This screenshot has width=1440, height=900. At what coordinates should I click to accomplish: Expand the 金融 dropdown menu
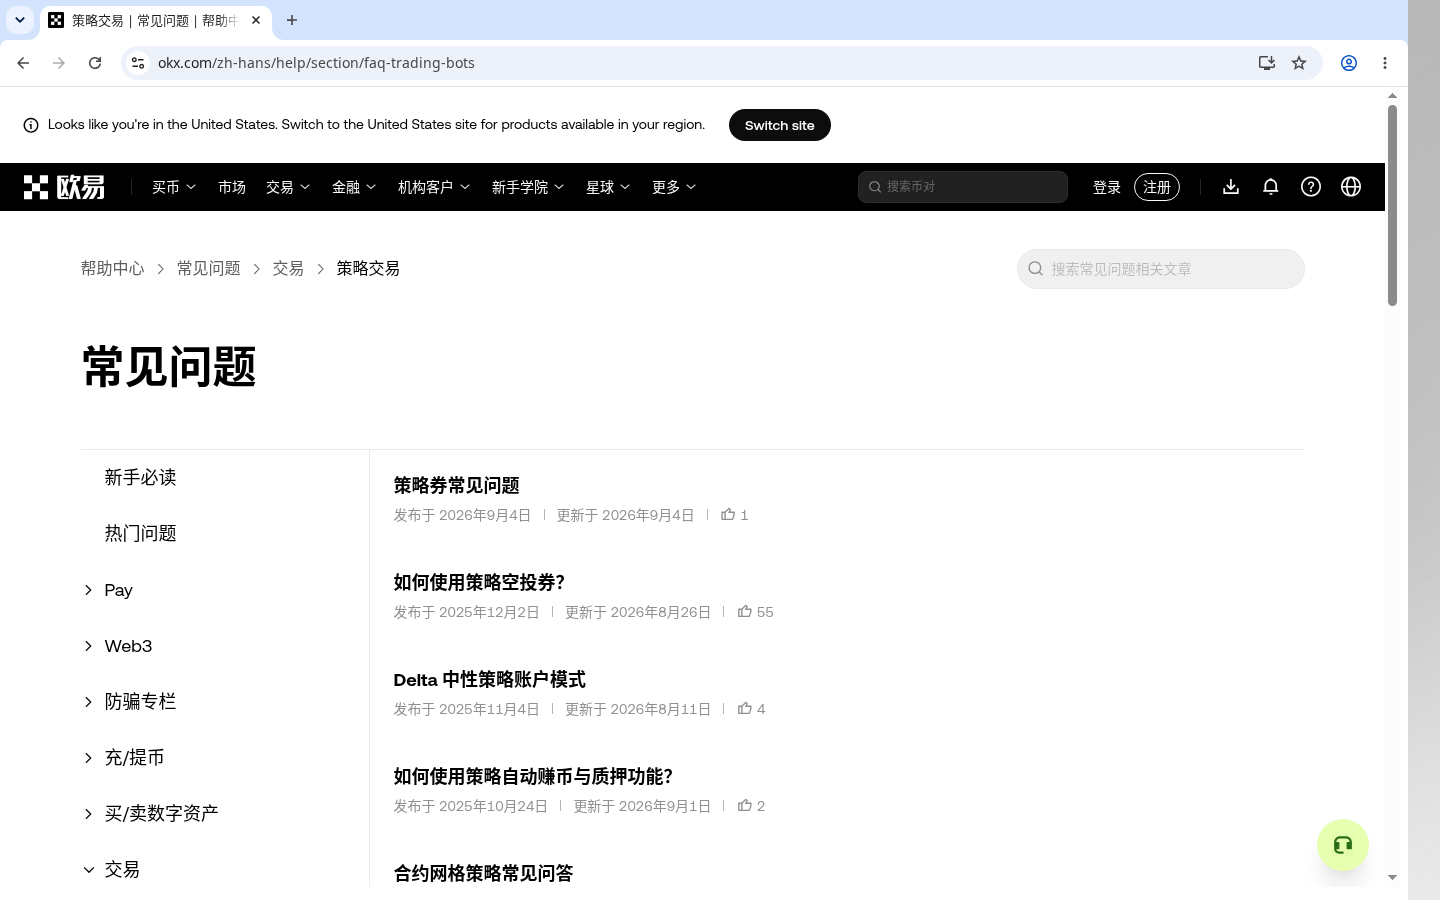coord(354,187)
